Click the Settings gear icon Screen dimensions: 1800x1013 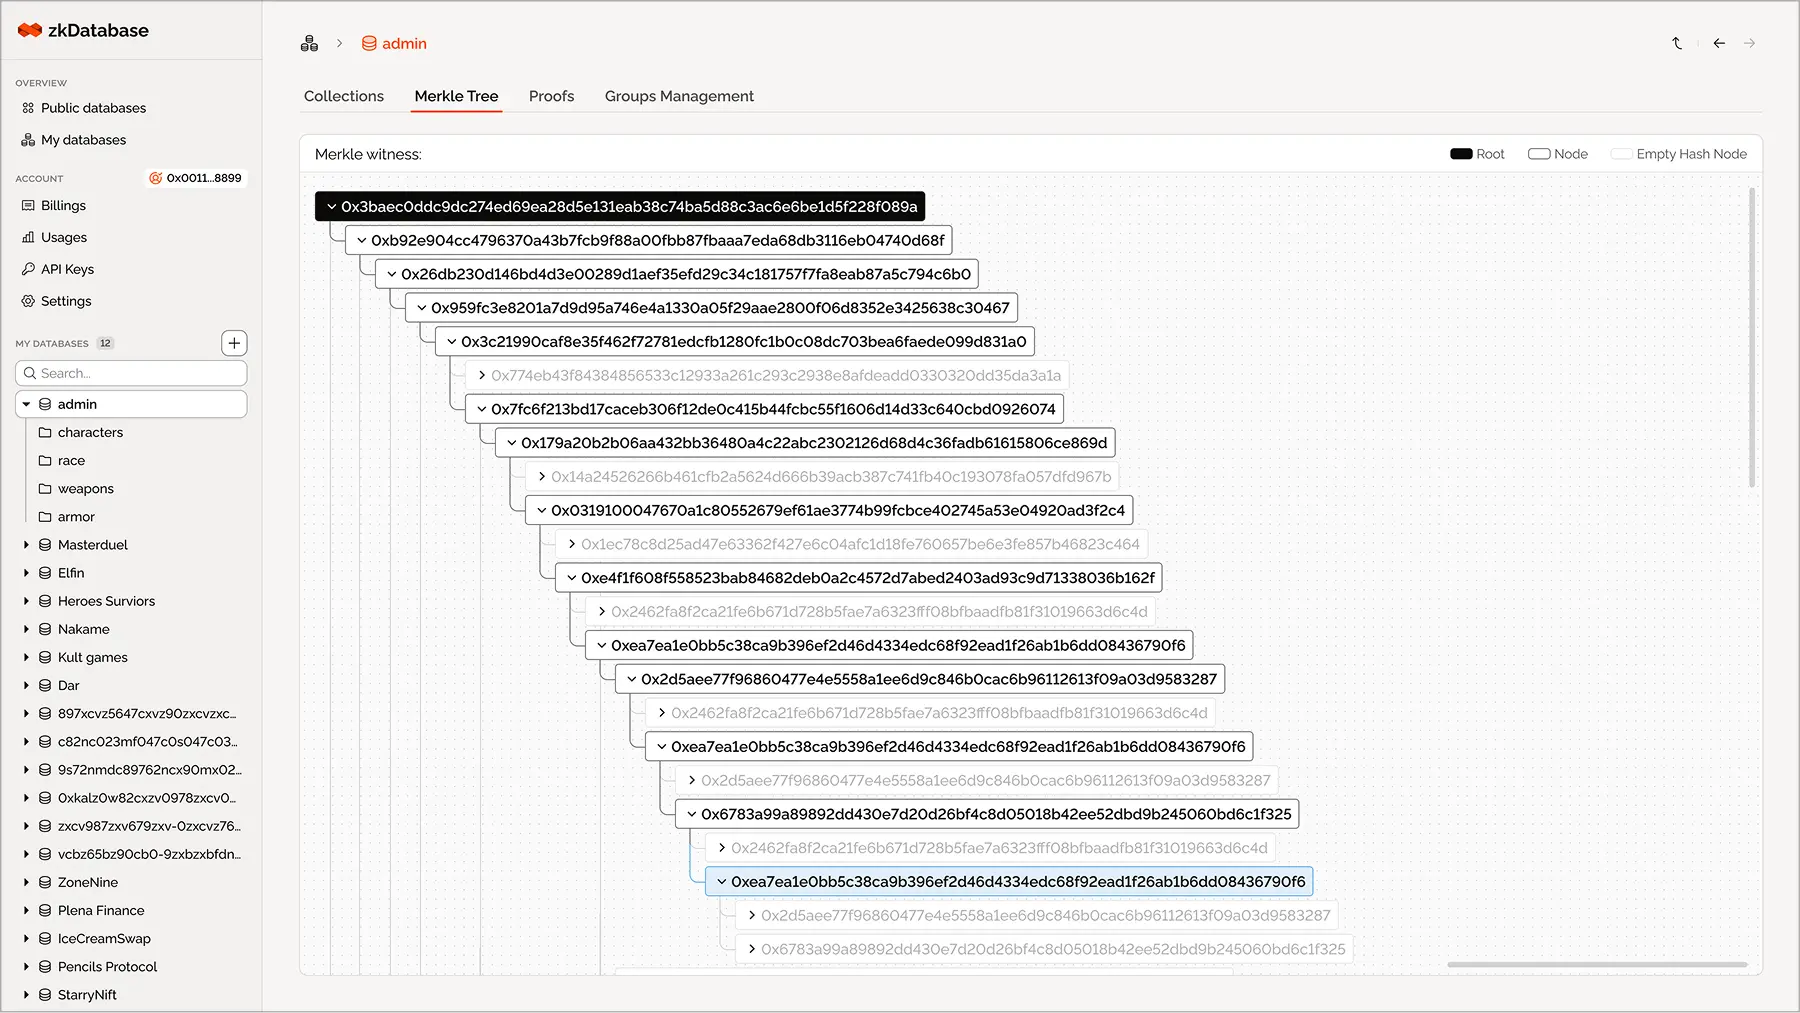[28, 301]
